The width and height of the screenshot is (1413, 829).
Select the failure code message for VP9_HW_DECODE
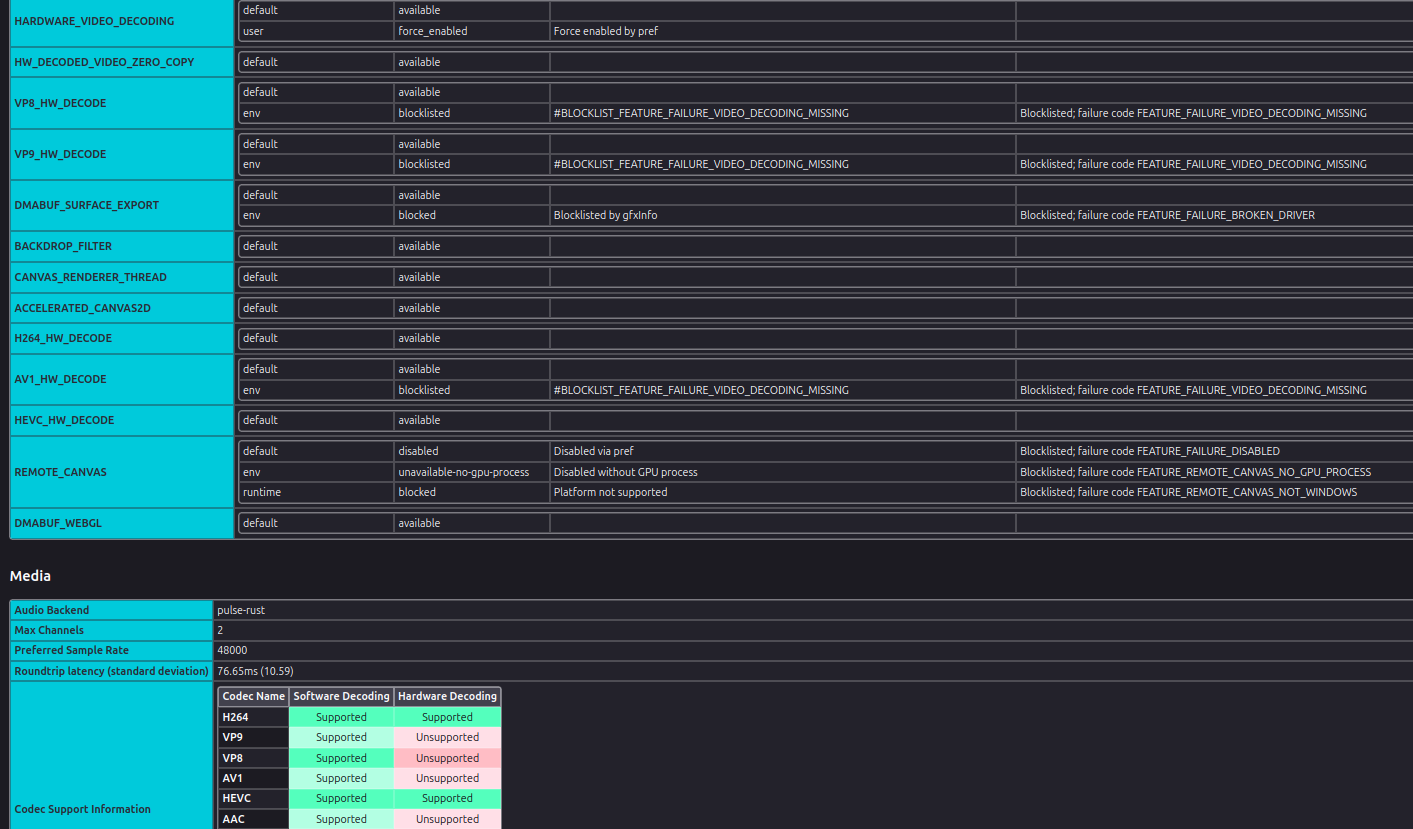point(1193,164)
